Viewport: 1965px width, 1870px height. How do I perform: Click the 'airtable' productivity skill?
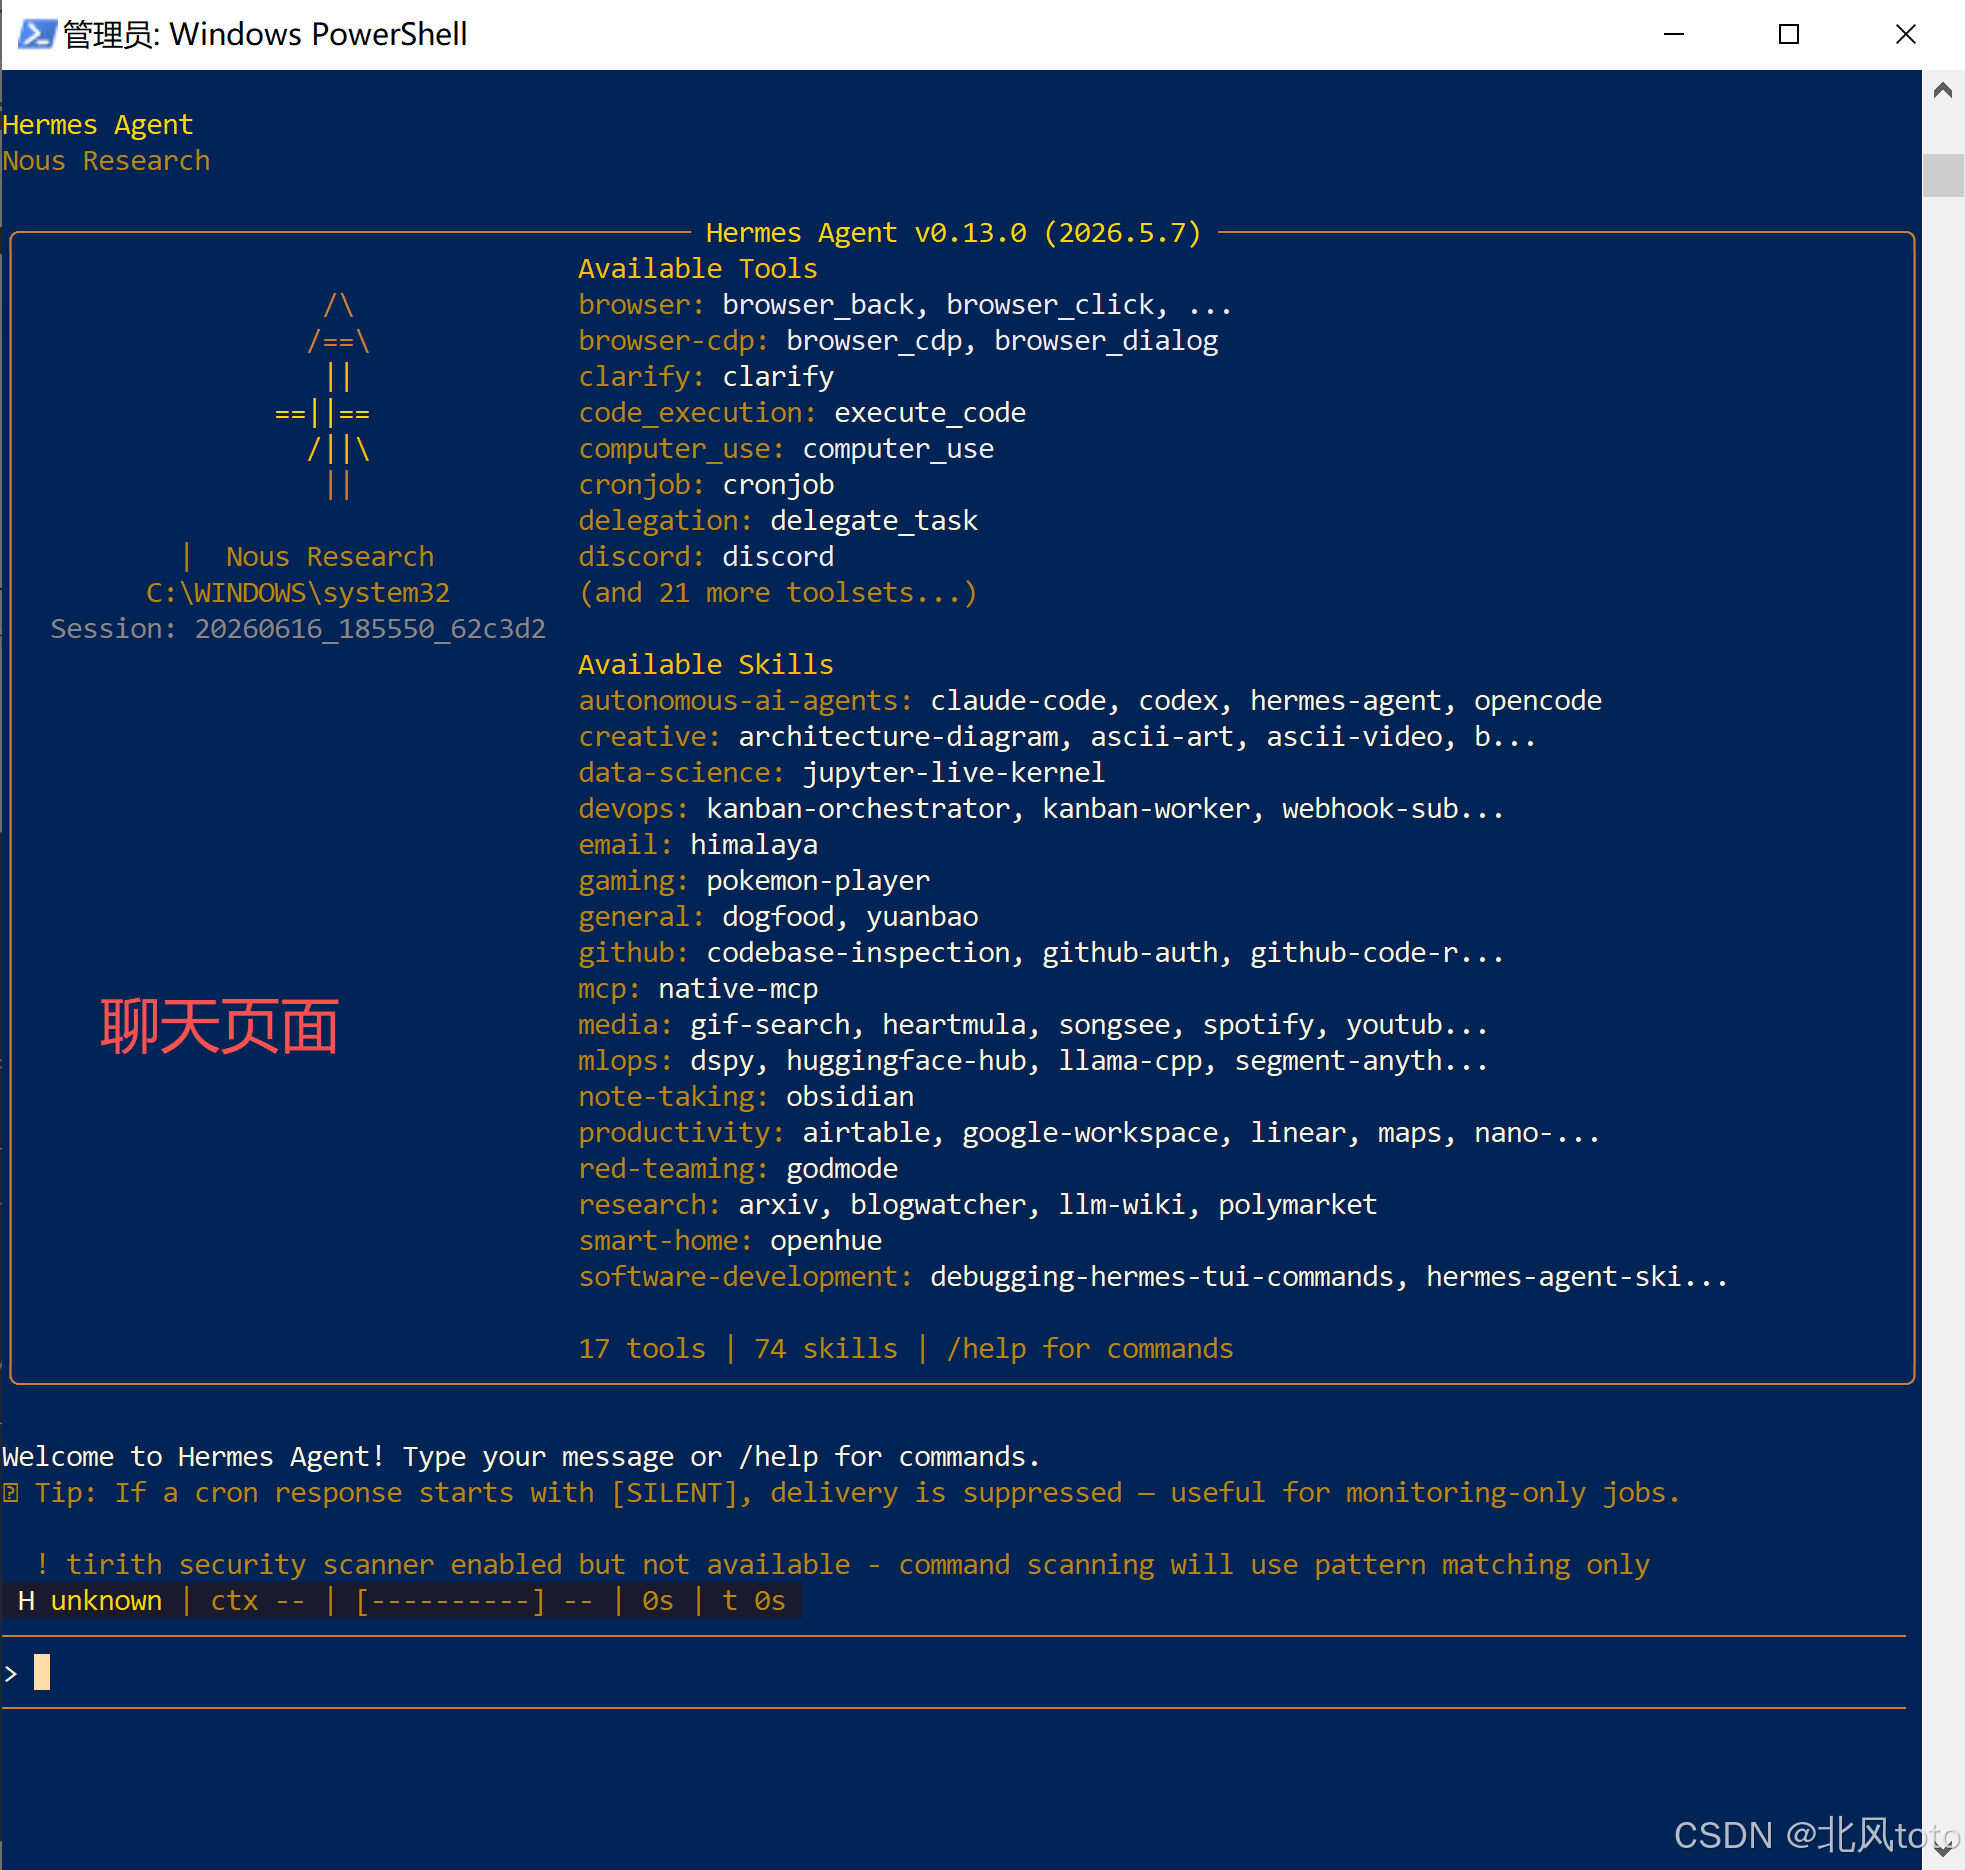coord(866,1133)
